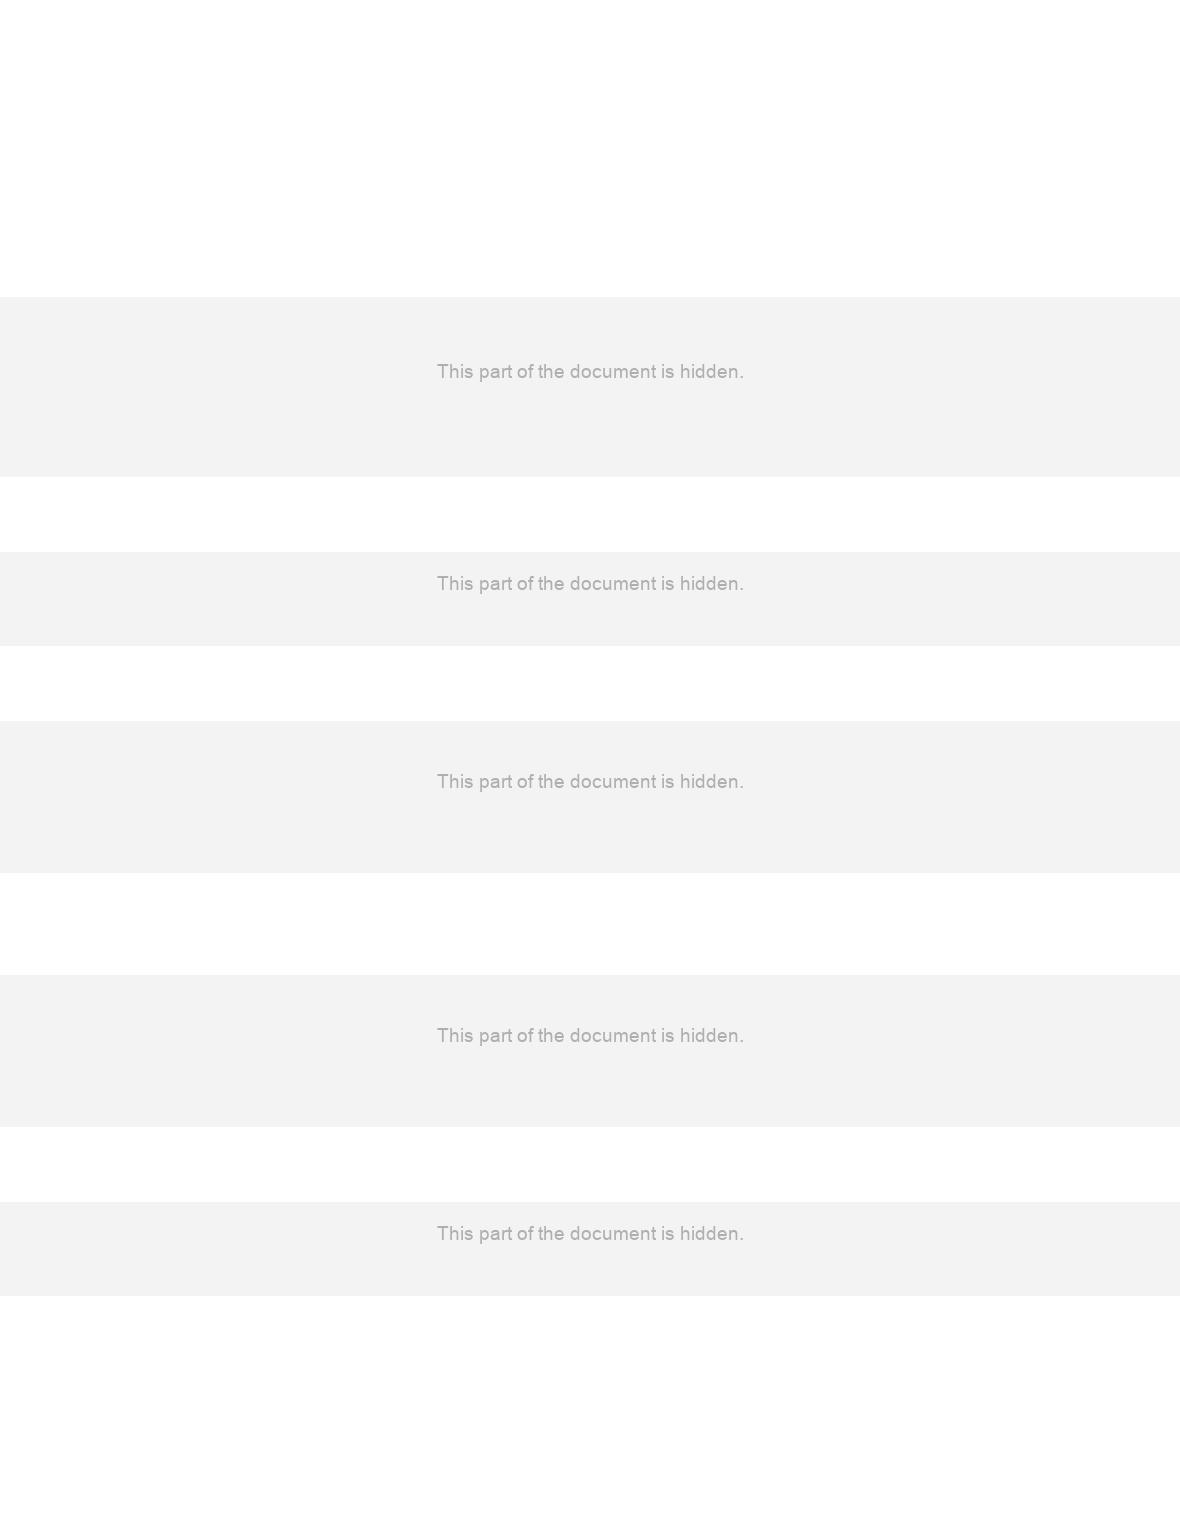Click gray area below the third notice text

click(590, 833)
